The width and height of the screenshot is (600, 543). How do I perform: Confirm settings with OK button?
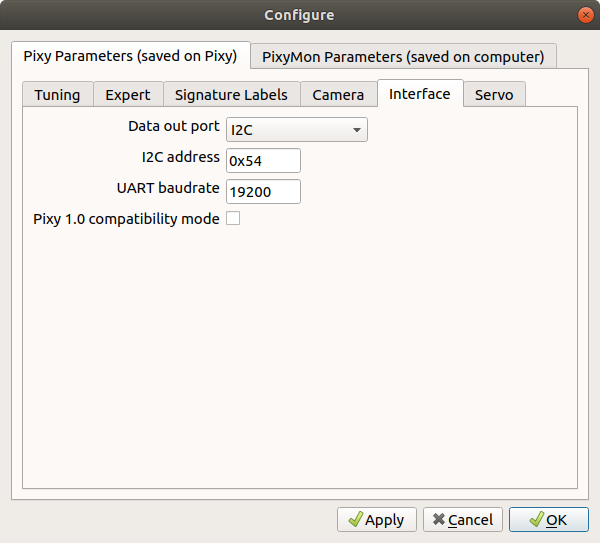click(x=549, y=520)
